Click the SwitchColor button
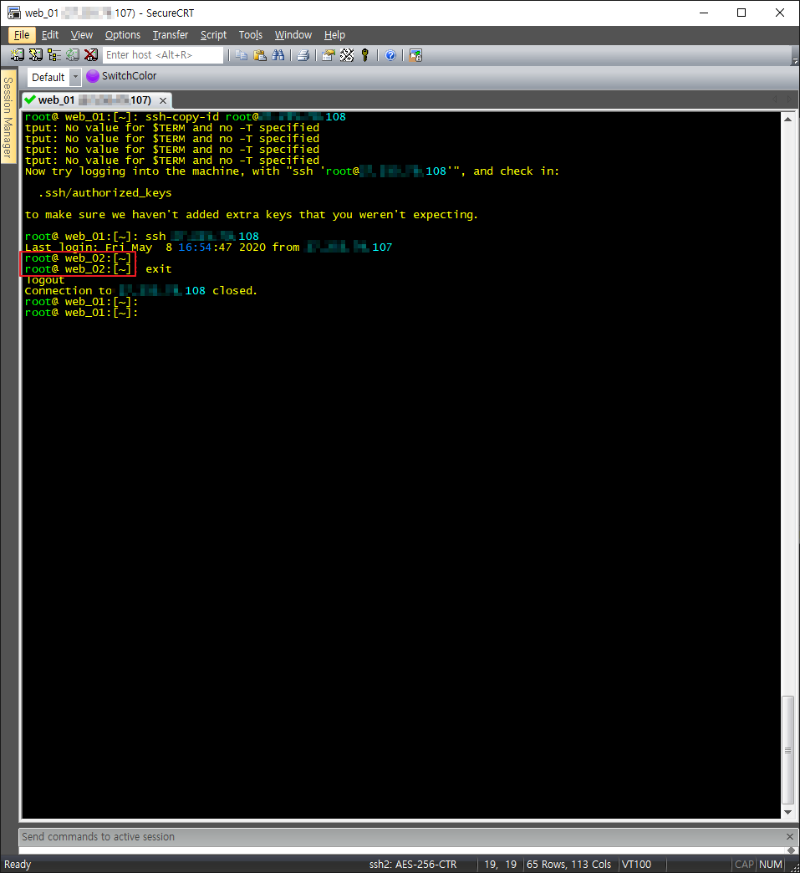 [x=122, y=76]
